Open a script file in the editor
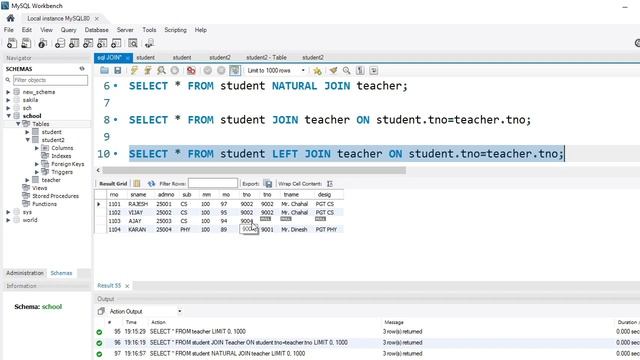 [x=104, y=71]
